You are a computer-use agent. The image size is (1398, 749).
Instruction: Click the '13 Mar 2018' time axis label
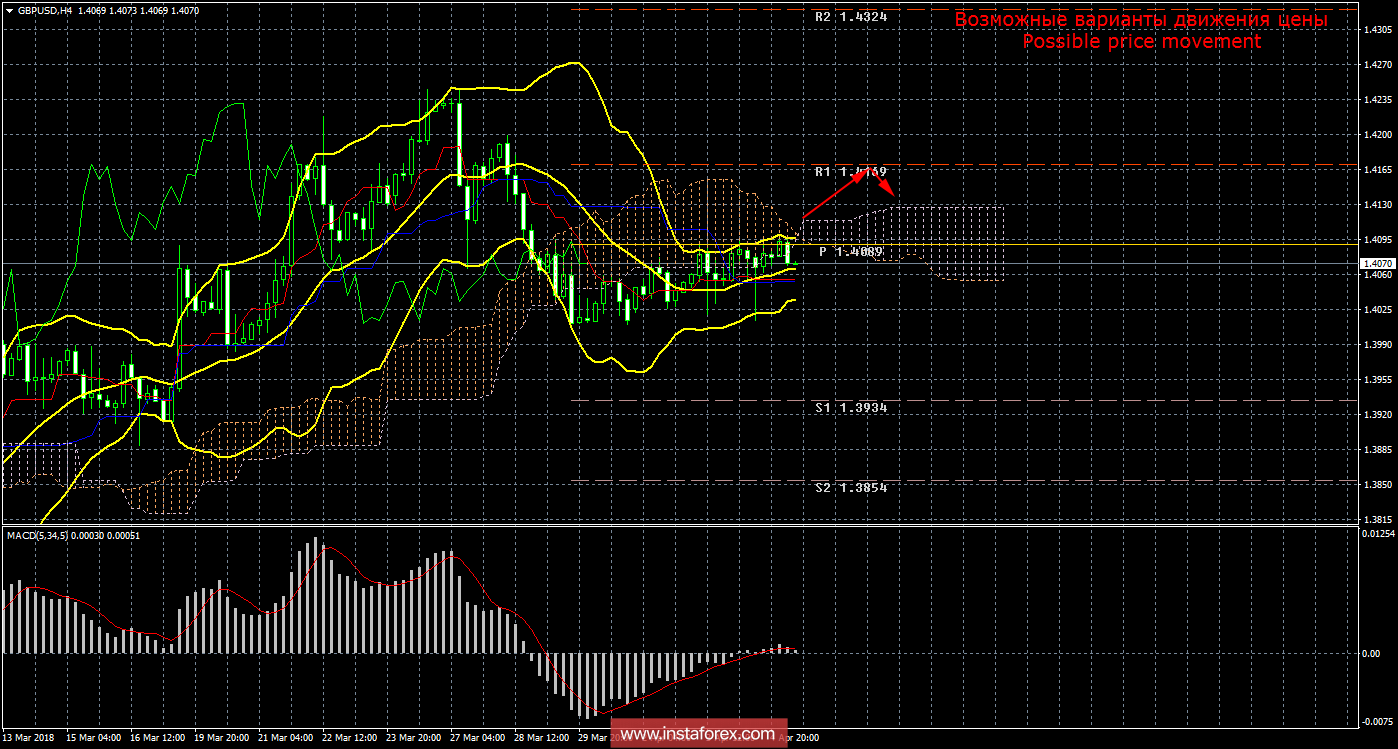click(31, 738)
